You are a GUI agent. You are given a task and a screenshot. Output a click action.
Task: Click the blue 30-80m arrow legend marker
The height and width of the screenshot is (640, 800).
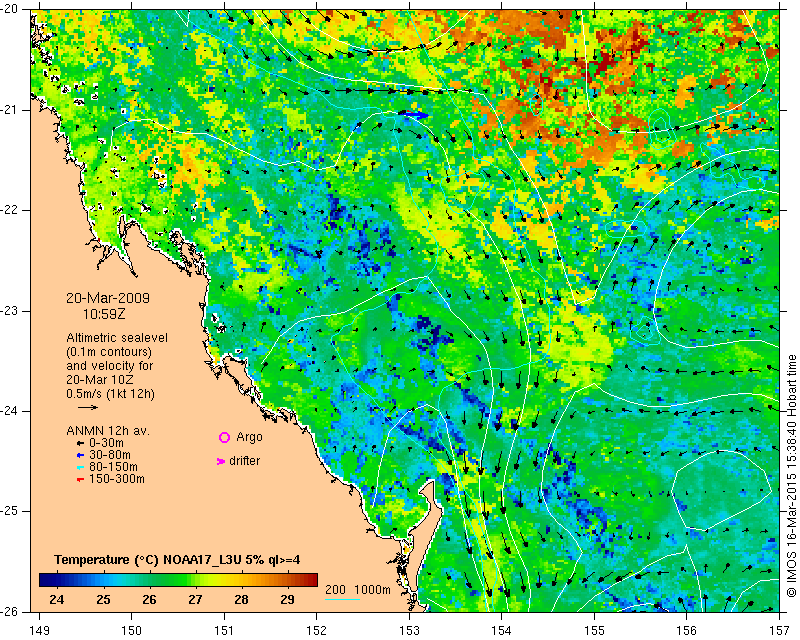[80, 455]
